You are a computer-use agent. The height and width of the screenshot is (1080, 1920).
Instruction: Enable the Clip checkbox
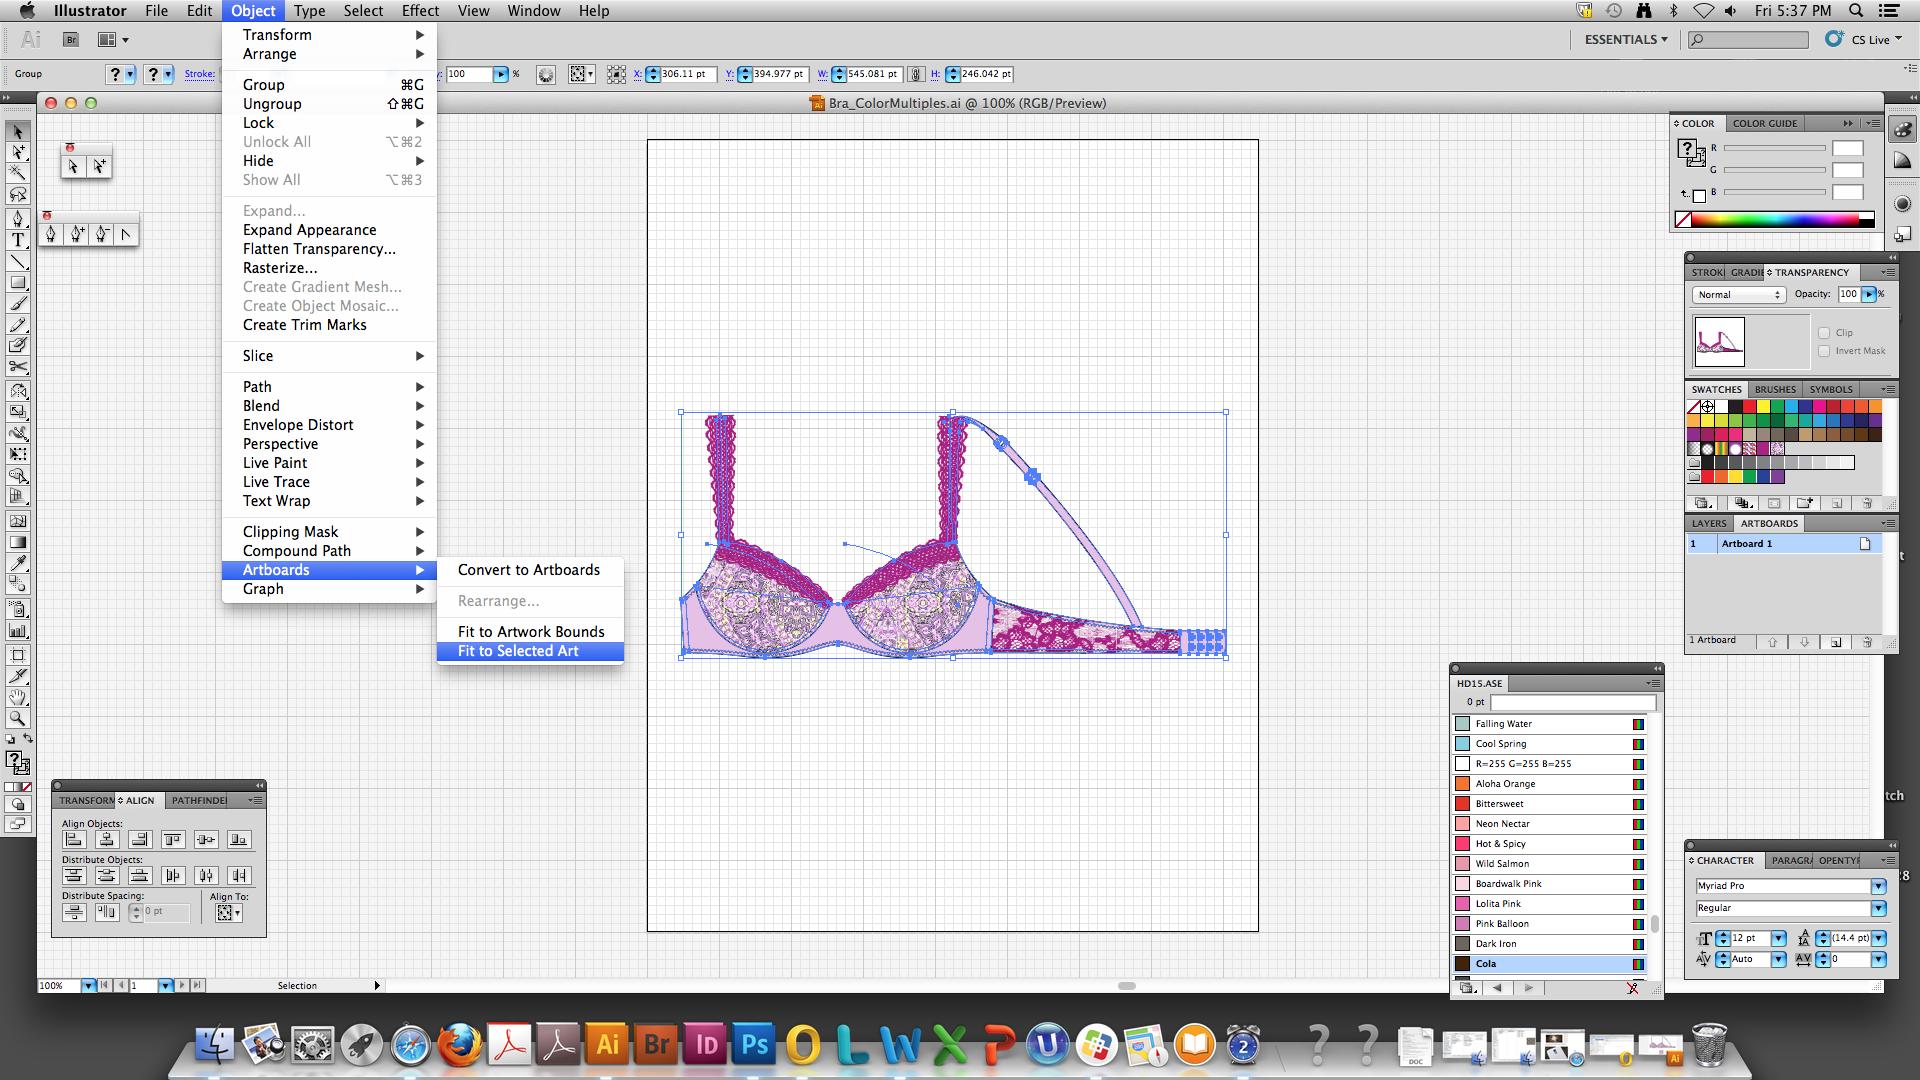[1824, 333]
